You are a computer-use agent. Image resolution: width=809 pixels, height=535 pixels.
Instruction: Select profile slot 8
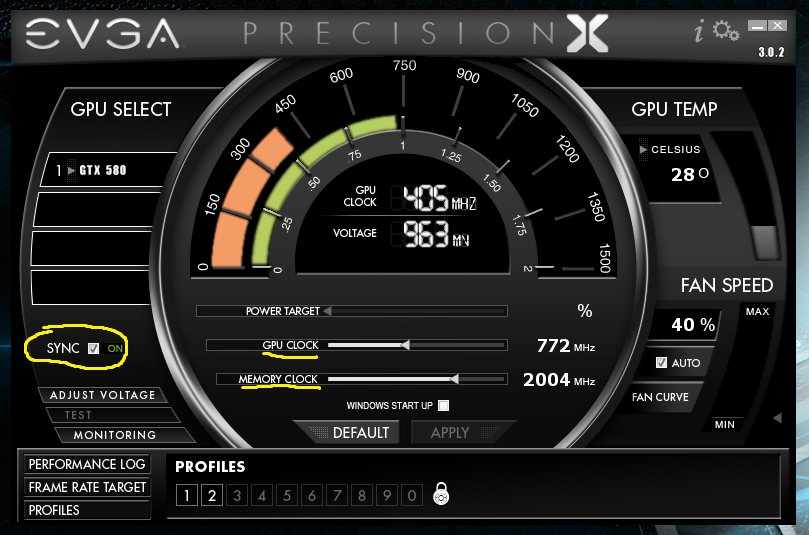coord(362,495)
